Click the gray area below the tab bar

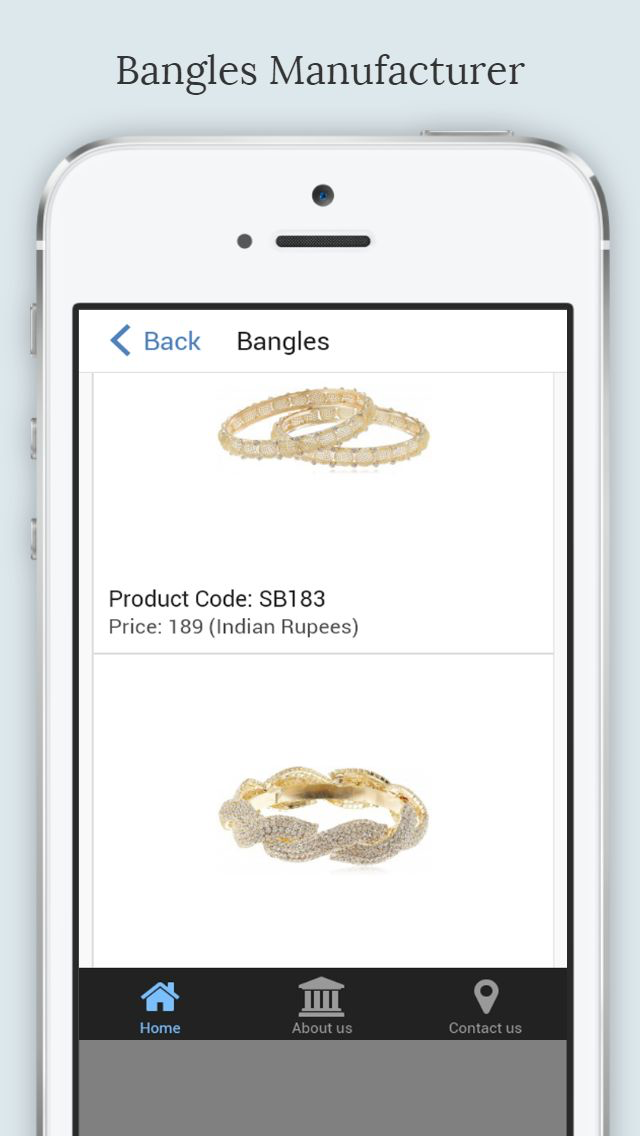[323, 1087]
